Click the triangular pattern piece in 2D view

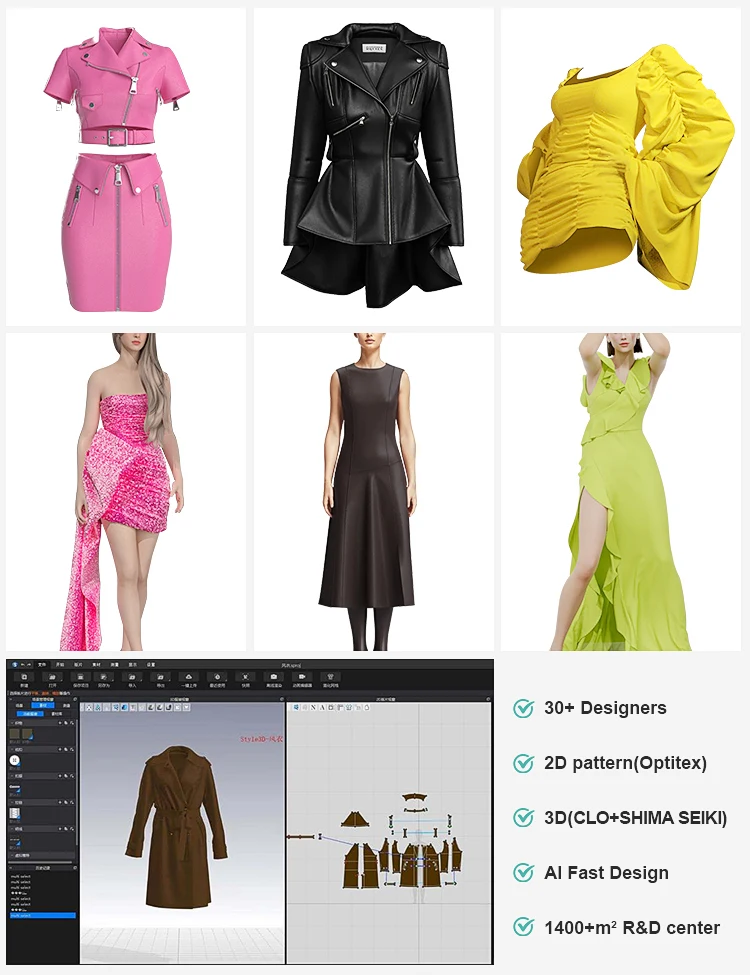tap(354, 820)
